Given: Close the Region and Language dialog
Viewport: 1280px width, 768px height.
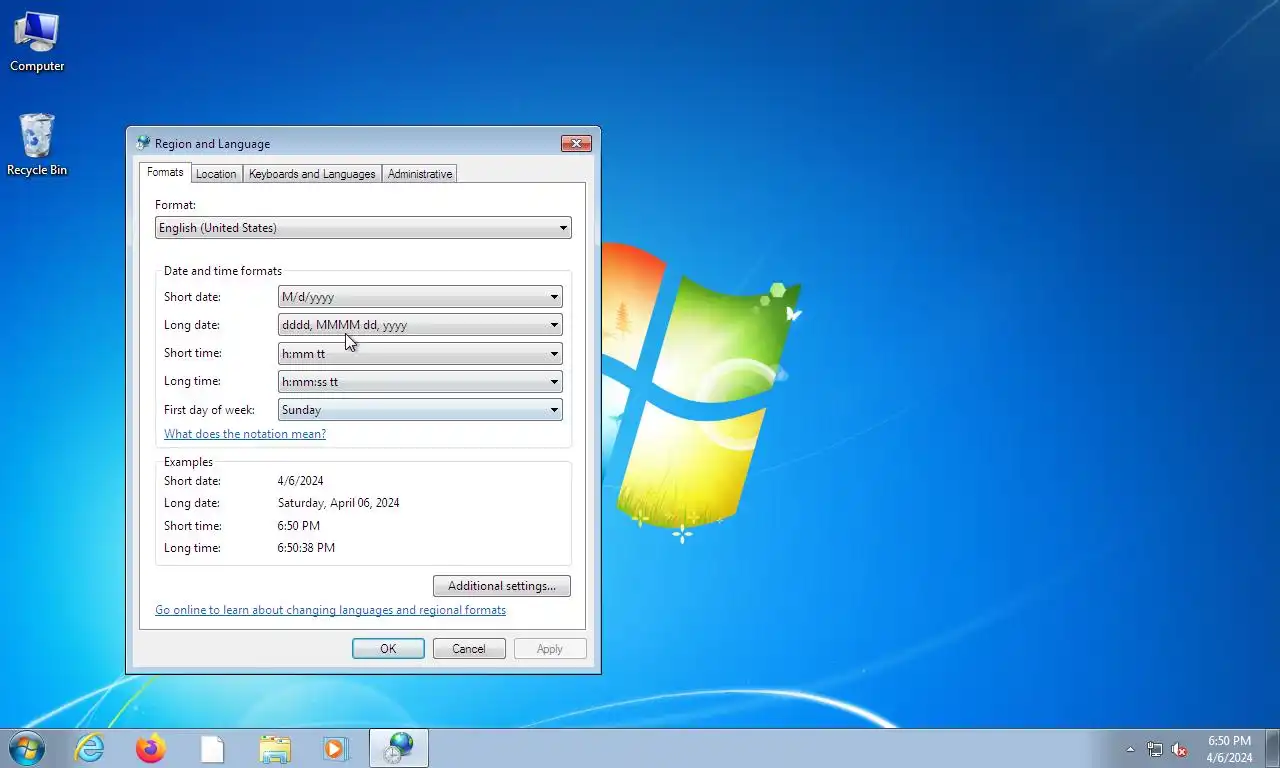Looking at the screenshot, I should 576,144.
